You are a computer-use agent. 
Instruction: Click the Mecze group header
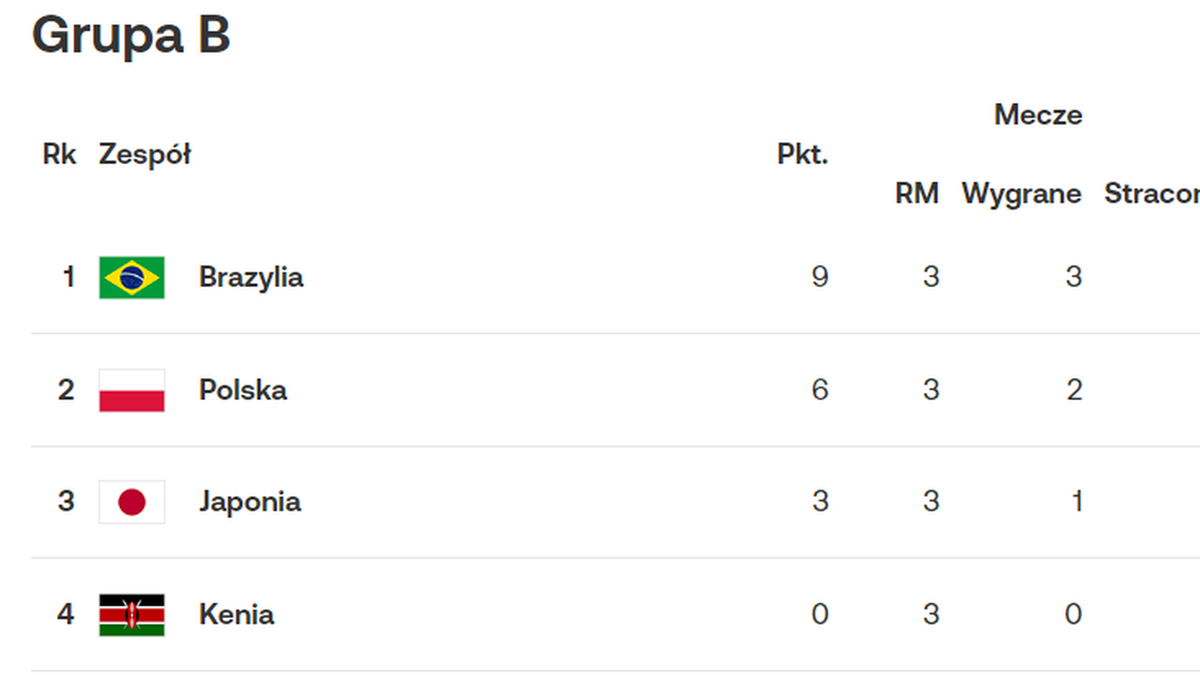[x=1038, y=115]
